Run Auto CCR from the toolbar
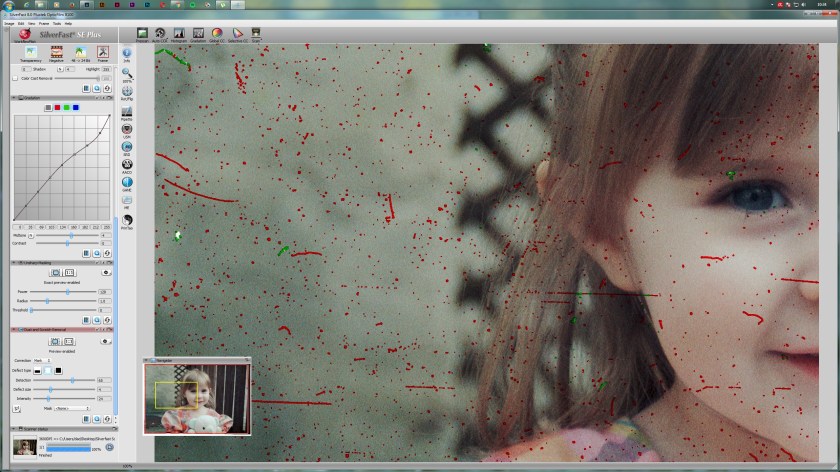 click(161, 33)
